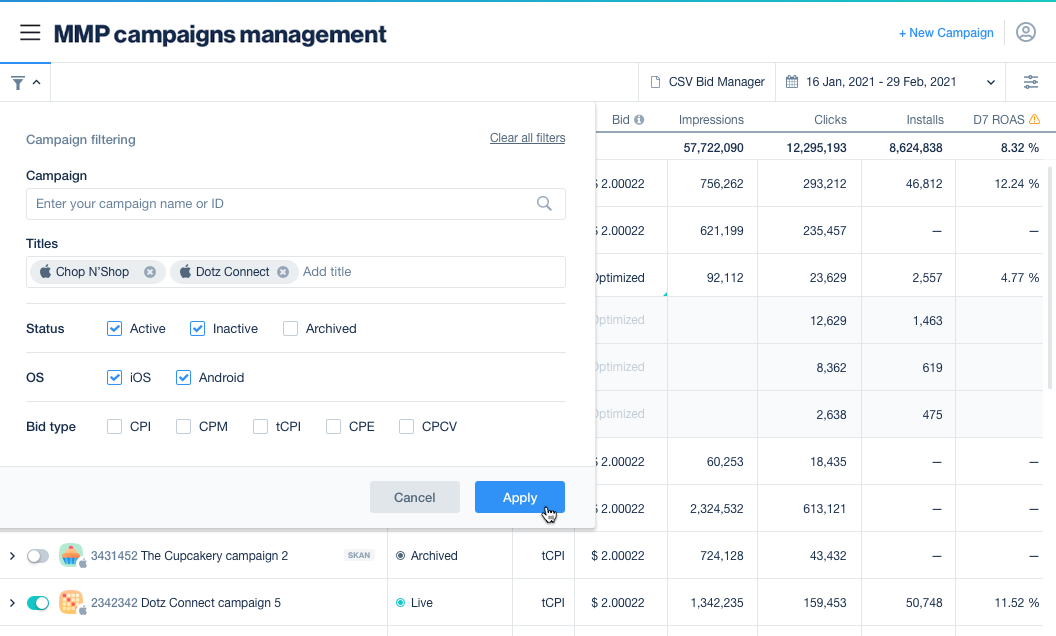Click the D7 ROAS warning icon
1056x636 pixels.
pos(1034,120)
